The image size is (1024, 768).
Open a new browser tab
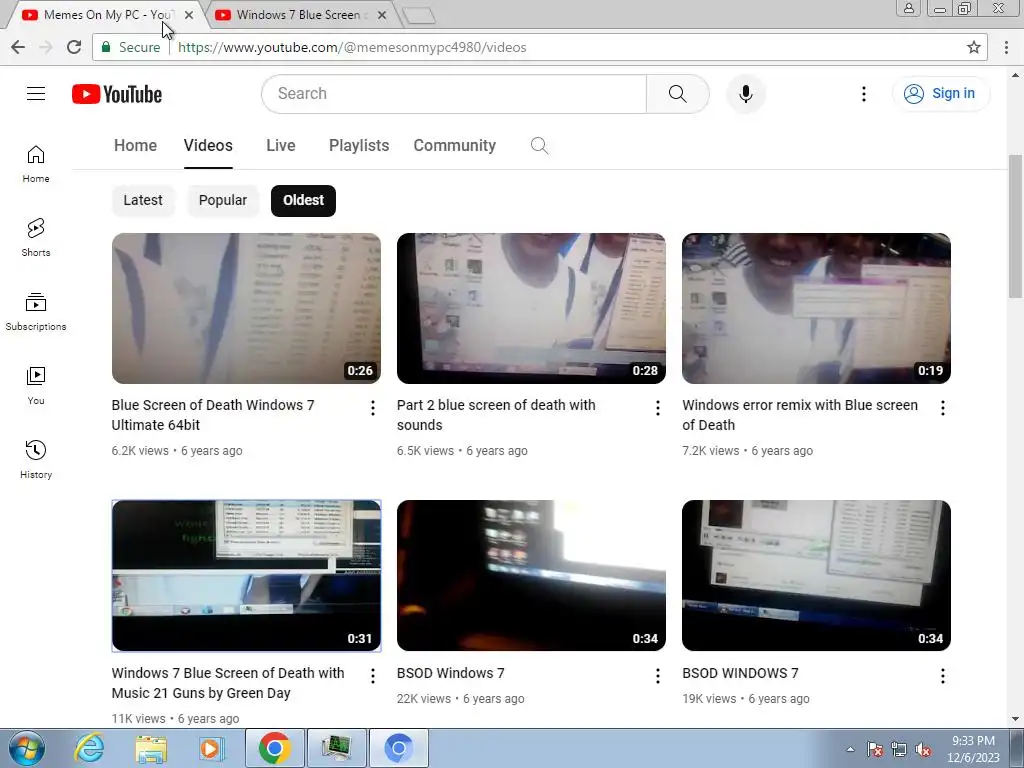[x=419, y=16]
